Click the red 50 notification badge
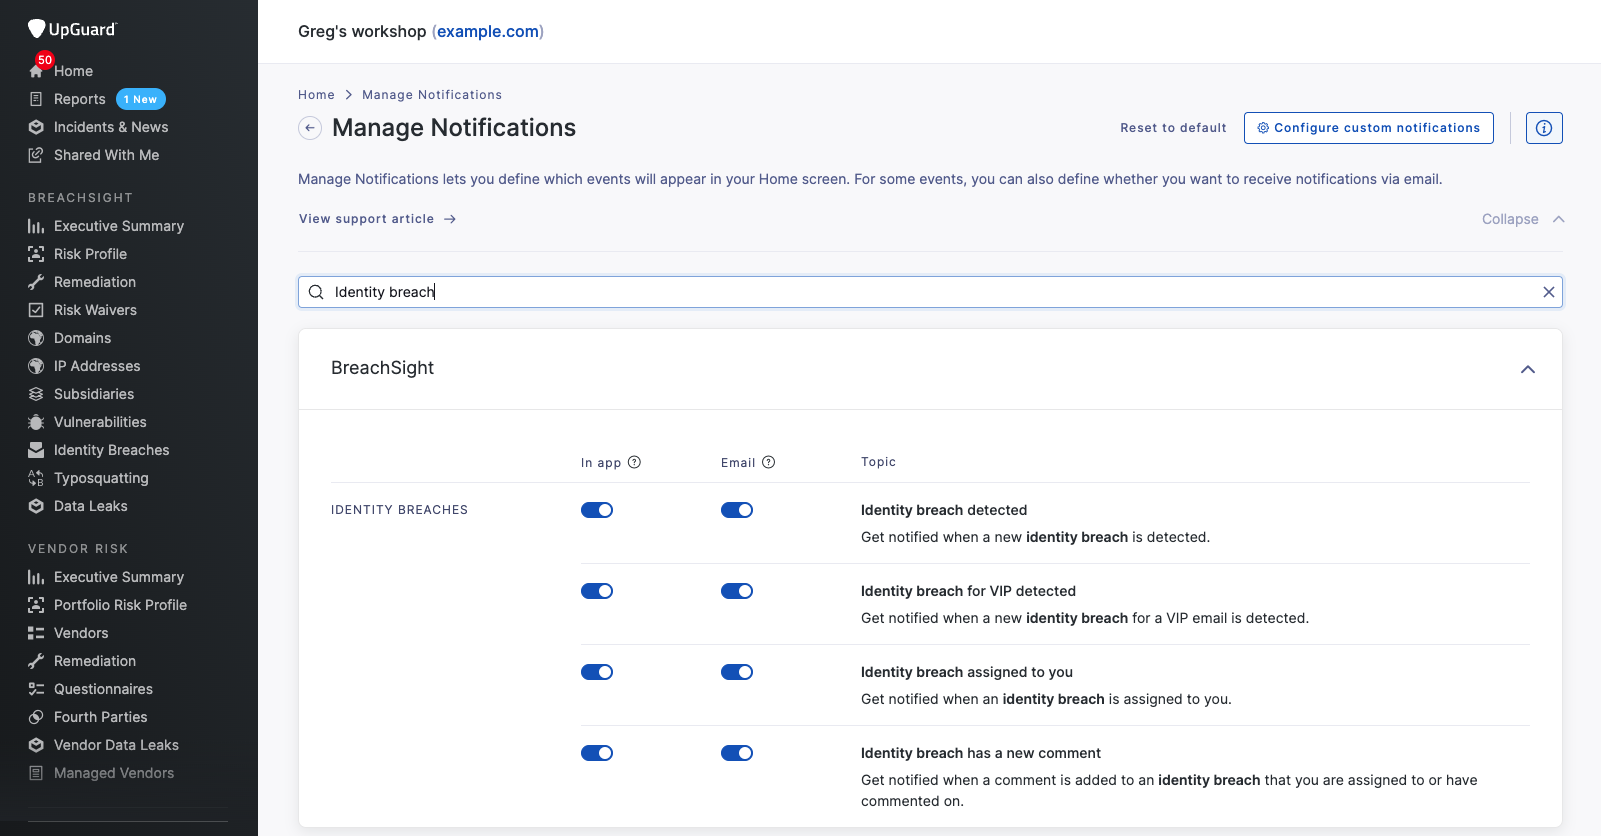Image resolution: width=1601 pixels, height=836 pixels. 45,60
